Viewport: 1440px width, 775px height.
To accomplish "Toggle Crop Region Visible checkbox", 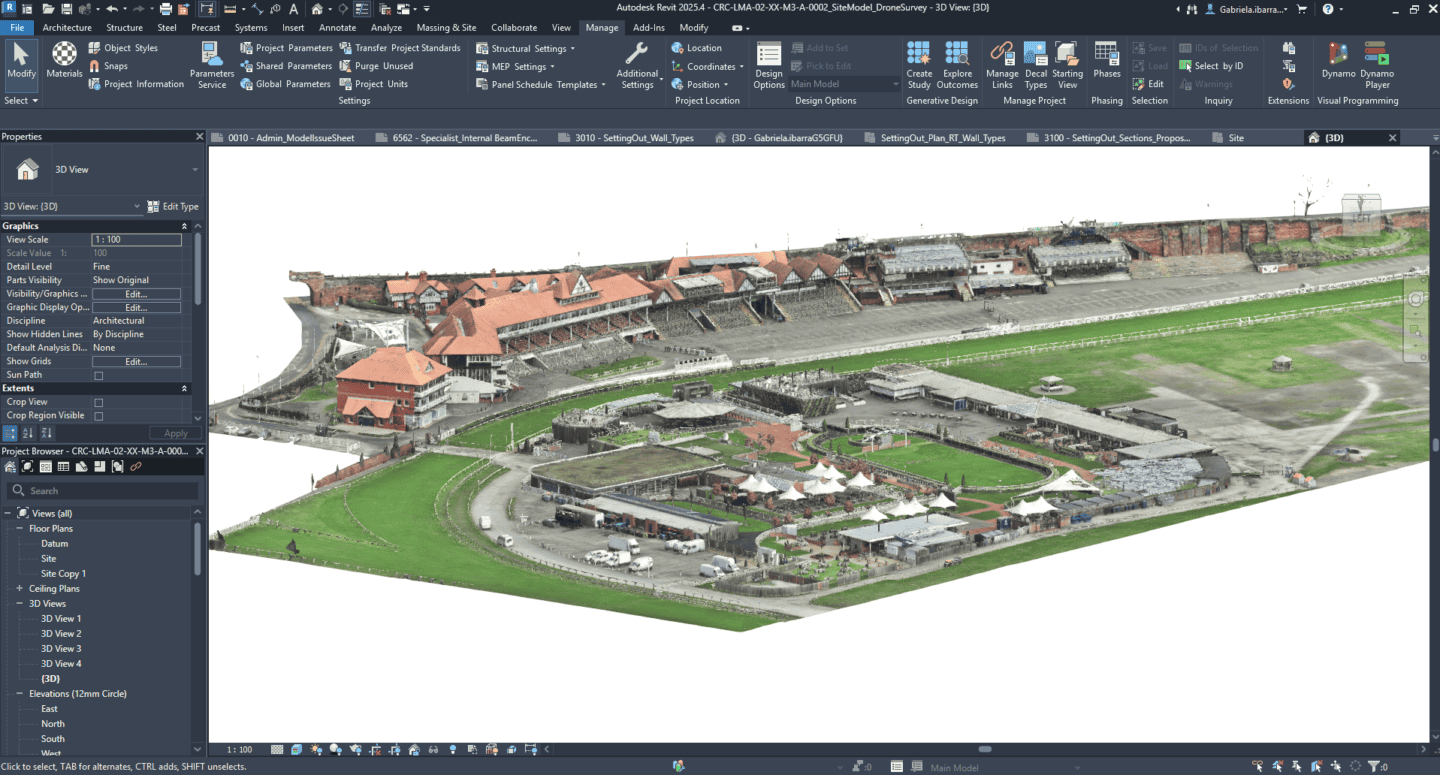I will click(x=98, y=416).
